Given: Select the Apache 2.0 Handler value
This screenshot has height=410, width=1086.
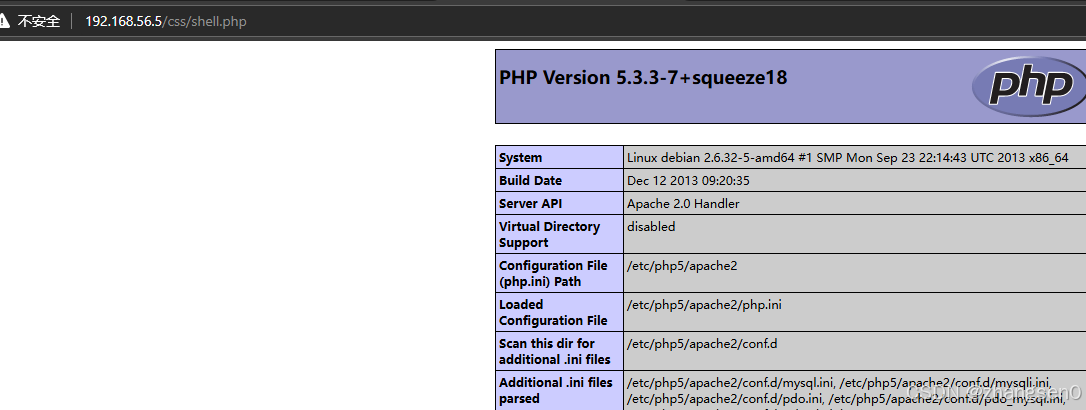Looking at the screenshot, I should 683,203.
